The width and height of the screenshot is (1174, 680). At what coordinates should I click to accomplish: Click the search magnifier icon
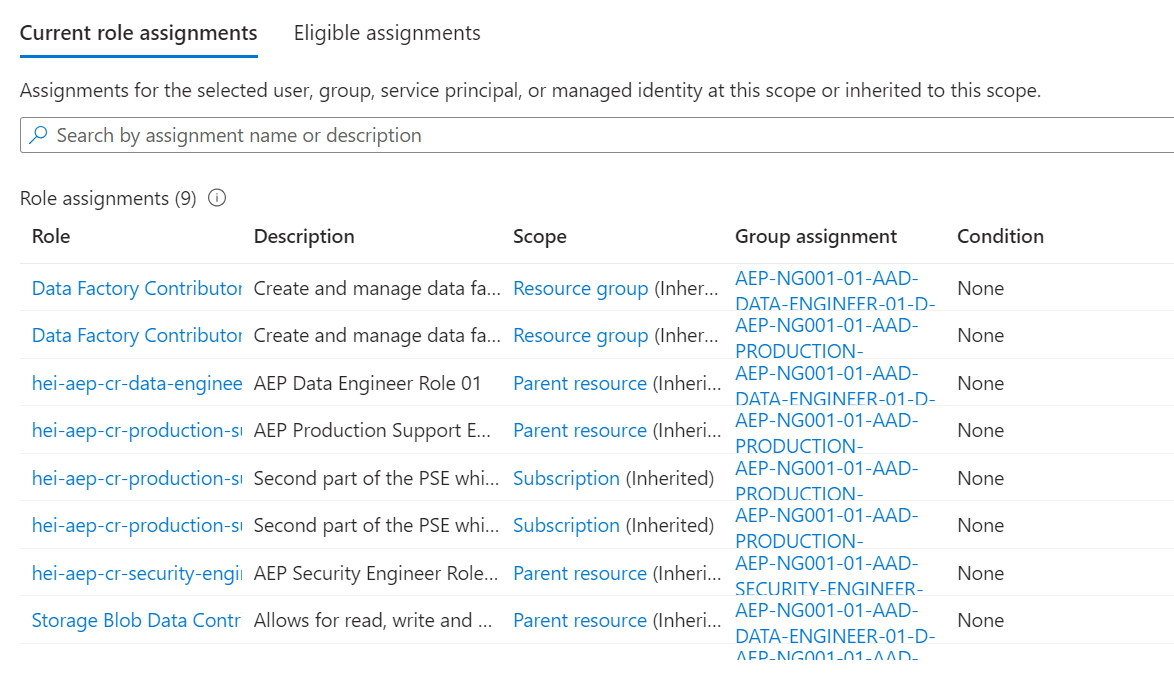38,135
